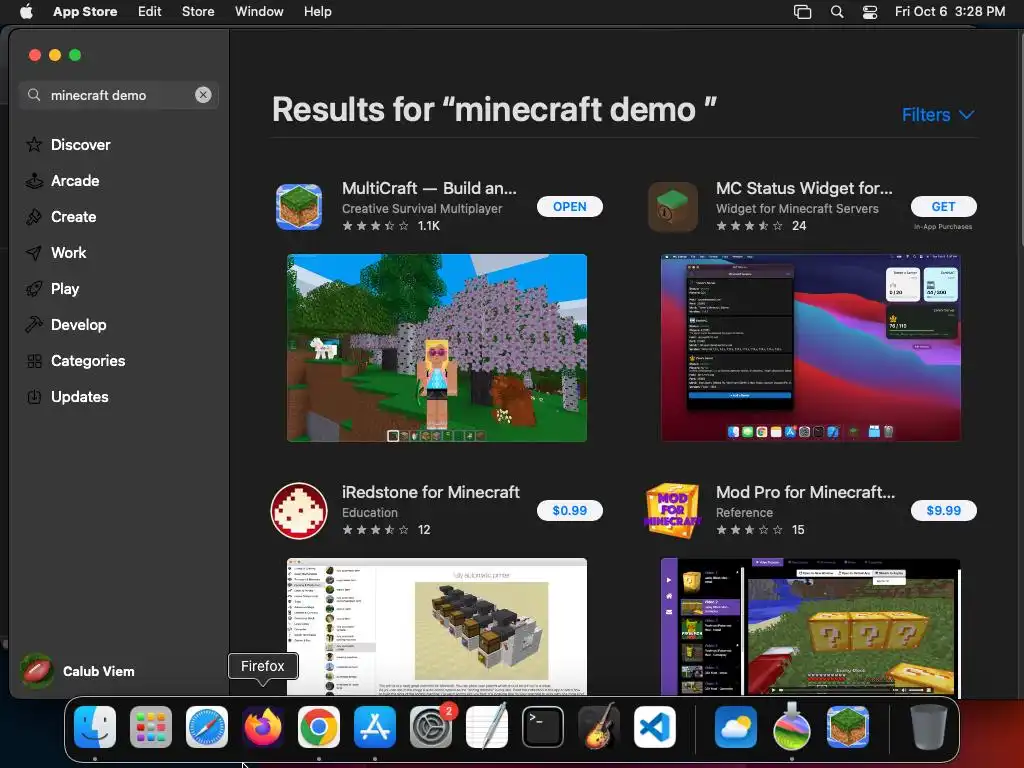
Task: Click GET for MC Status Widget
Action: coord(943,207)
